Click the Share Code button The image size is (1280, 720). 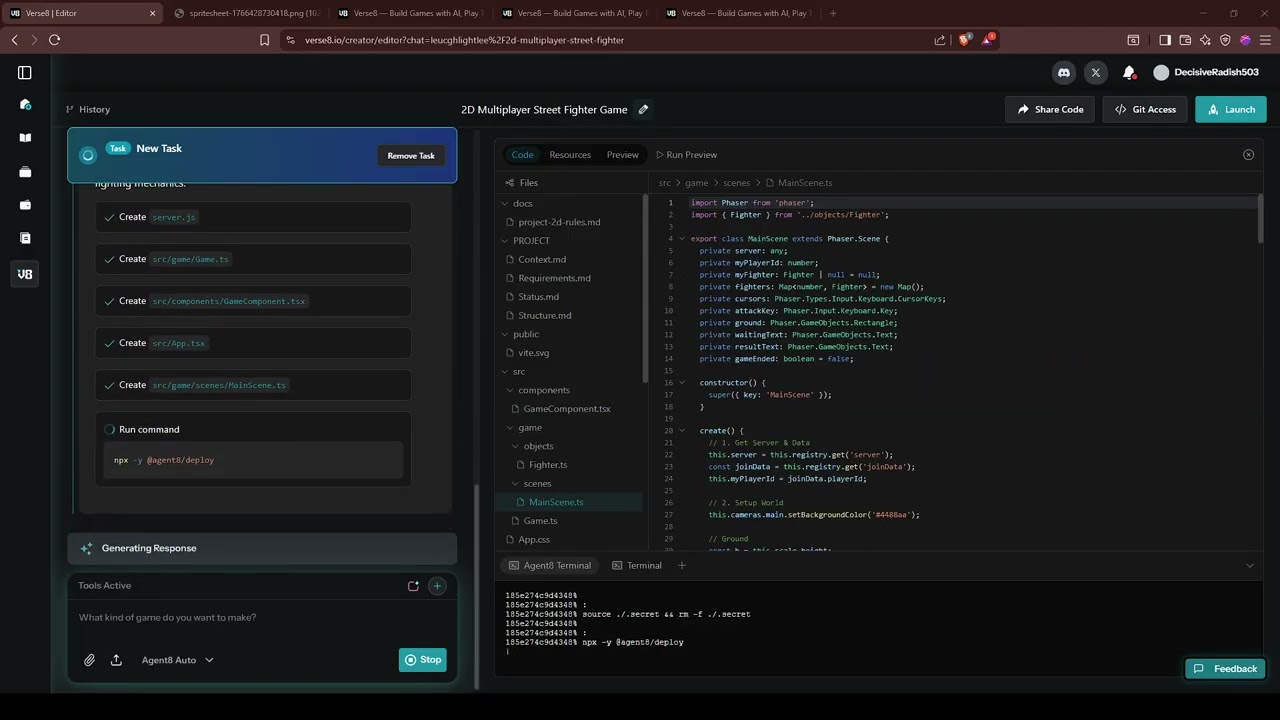tap(1050, 109)
